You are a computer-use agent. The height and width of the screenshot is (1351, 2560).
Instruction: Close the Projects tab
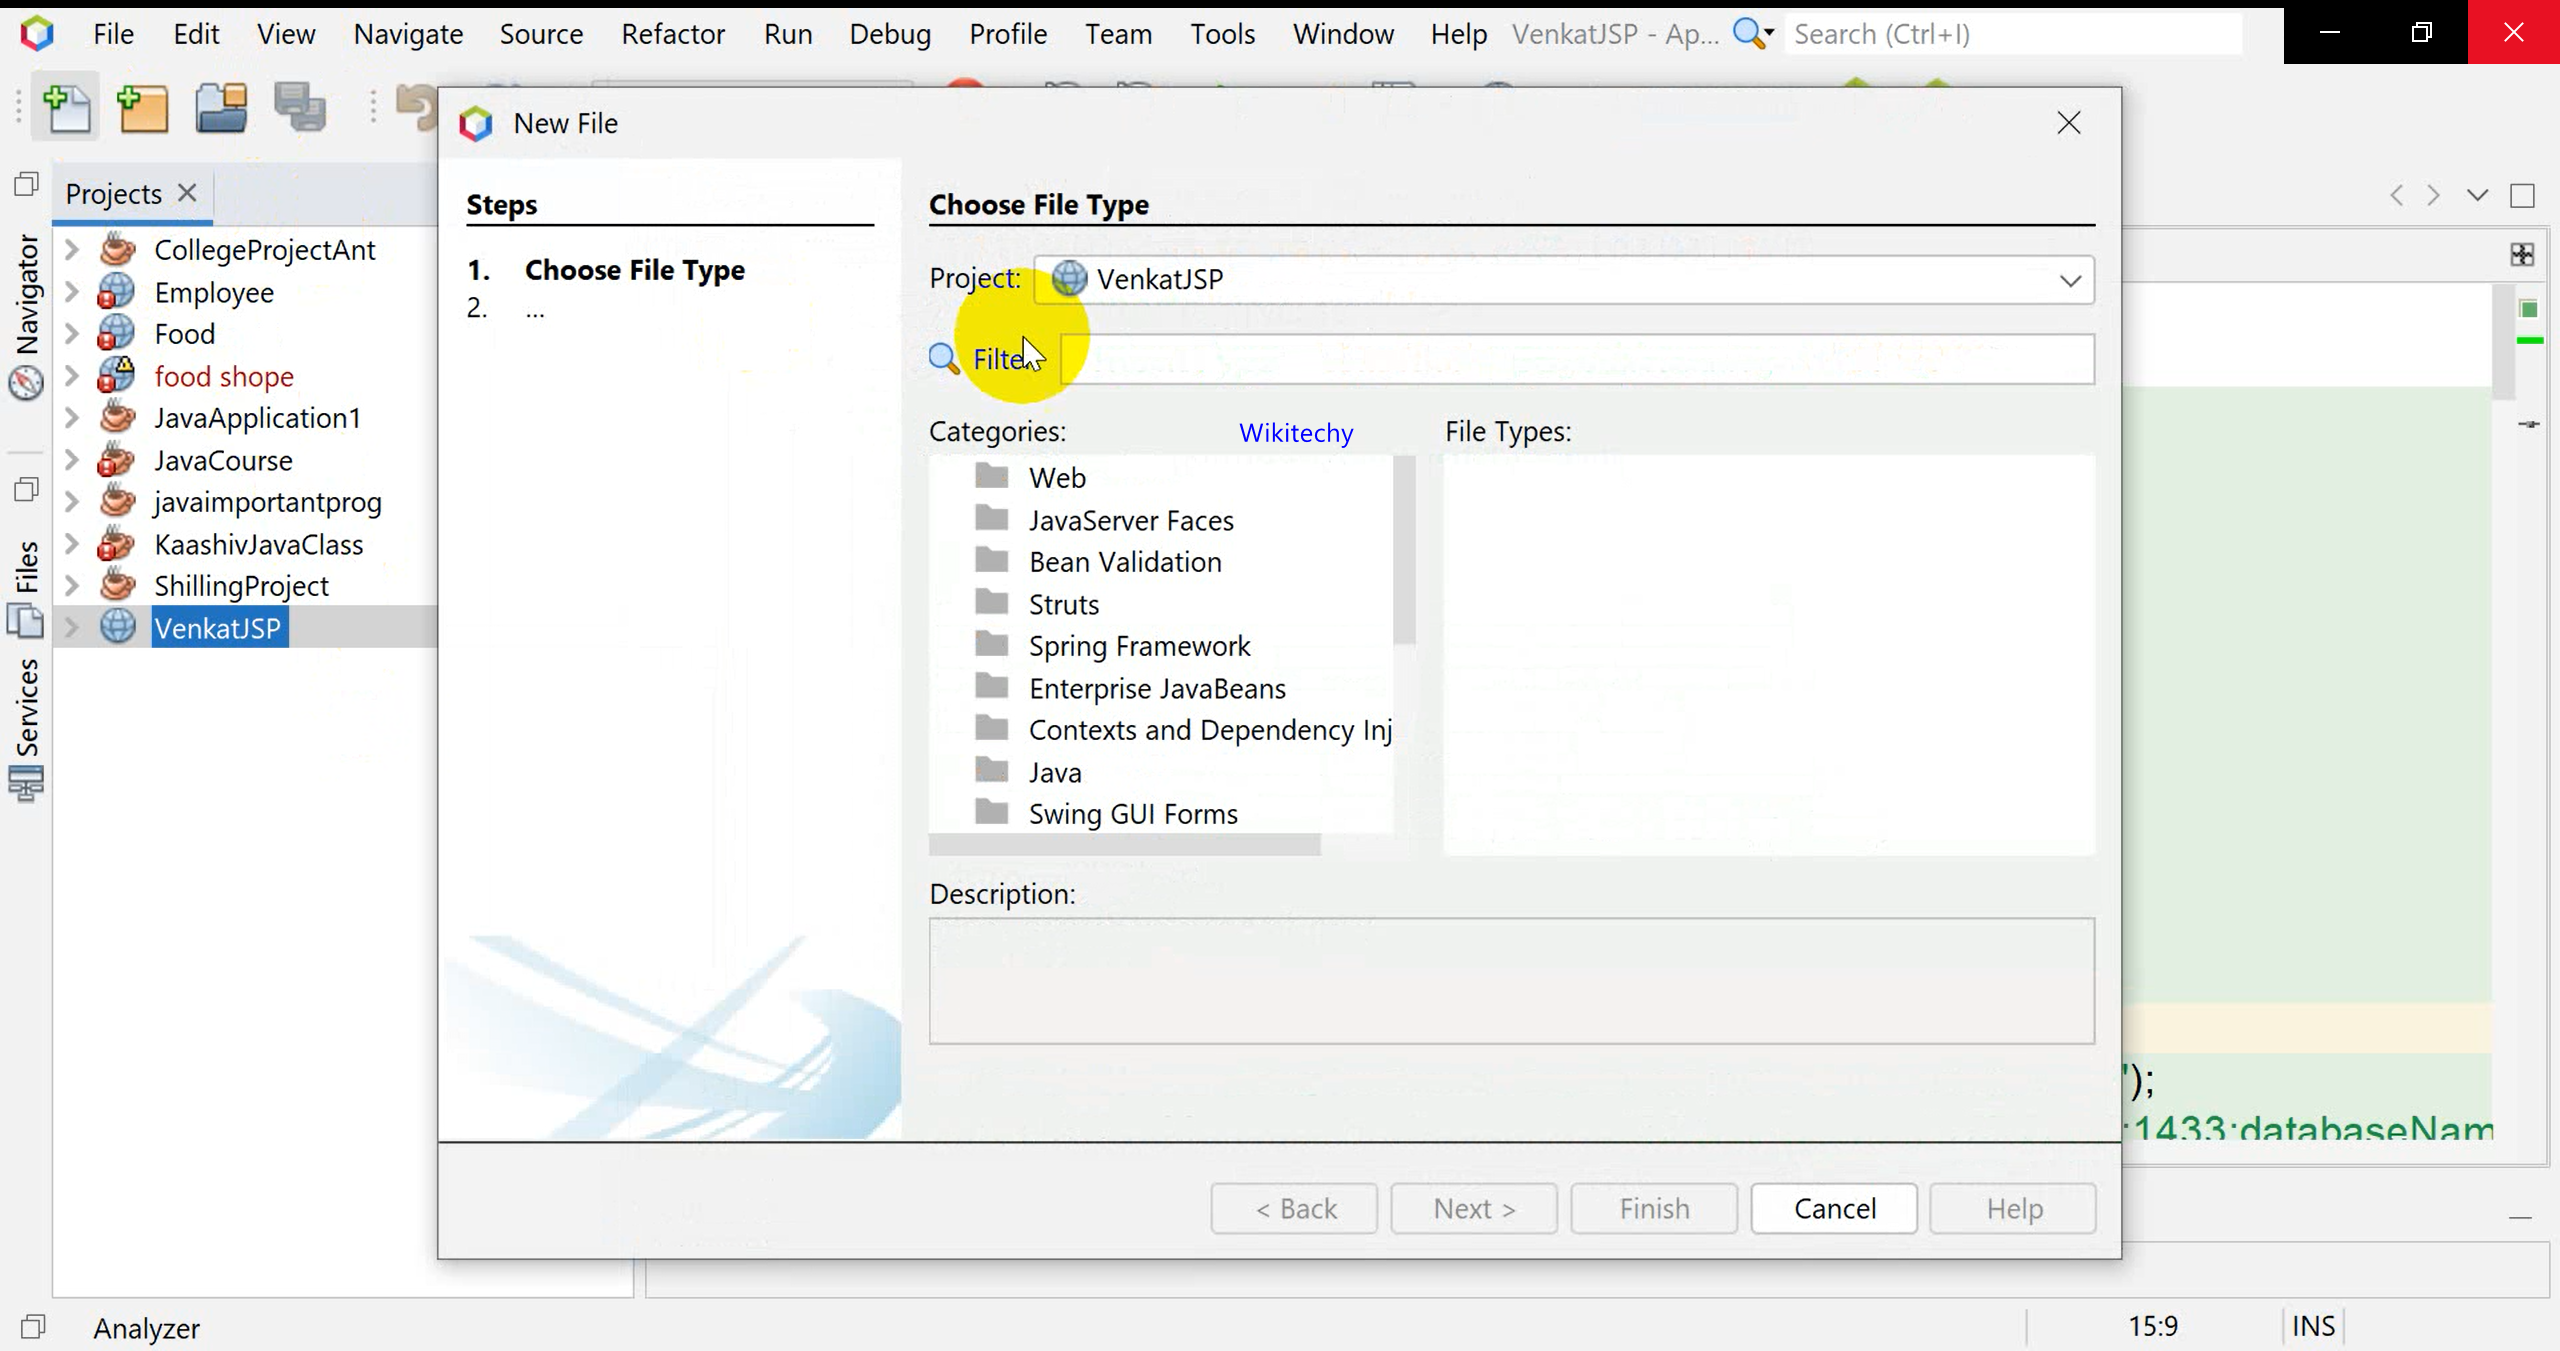[x=187, y=193]
